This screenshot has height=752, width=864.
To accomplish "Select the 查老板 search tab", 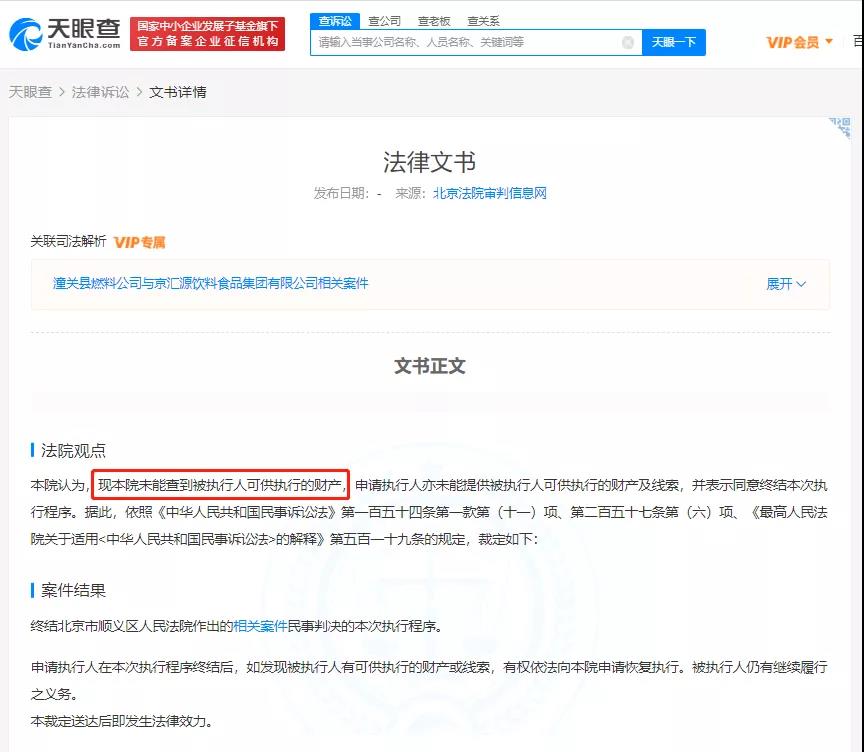I will 434,21.
